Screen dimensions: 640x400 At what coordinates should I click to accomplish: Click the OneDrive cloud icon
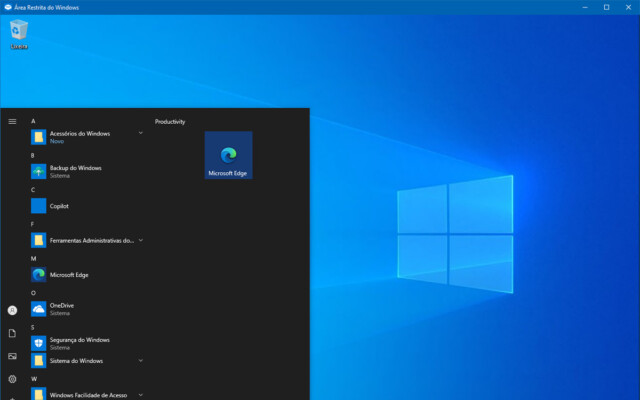click(x=39, y=309)
